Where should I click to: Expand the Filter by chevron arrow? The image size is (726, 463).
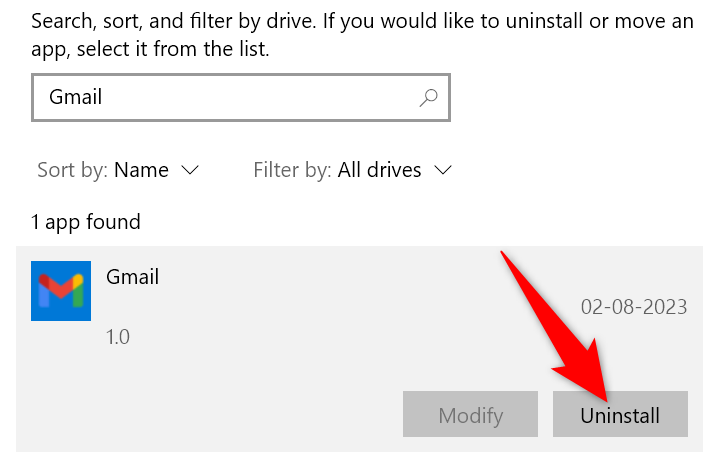(443, 170)
